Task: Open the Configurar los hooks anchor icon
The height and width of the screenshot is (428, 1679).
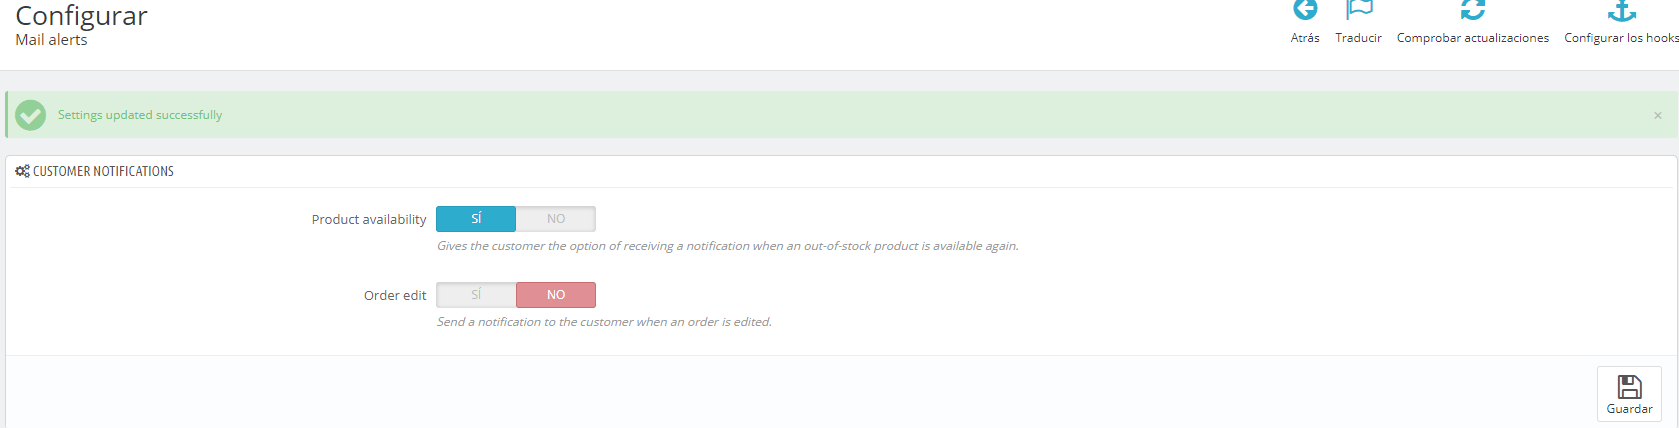Action: tap(1621, 10)
